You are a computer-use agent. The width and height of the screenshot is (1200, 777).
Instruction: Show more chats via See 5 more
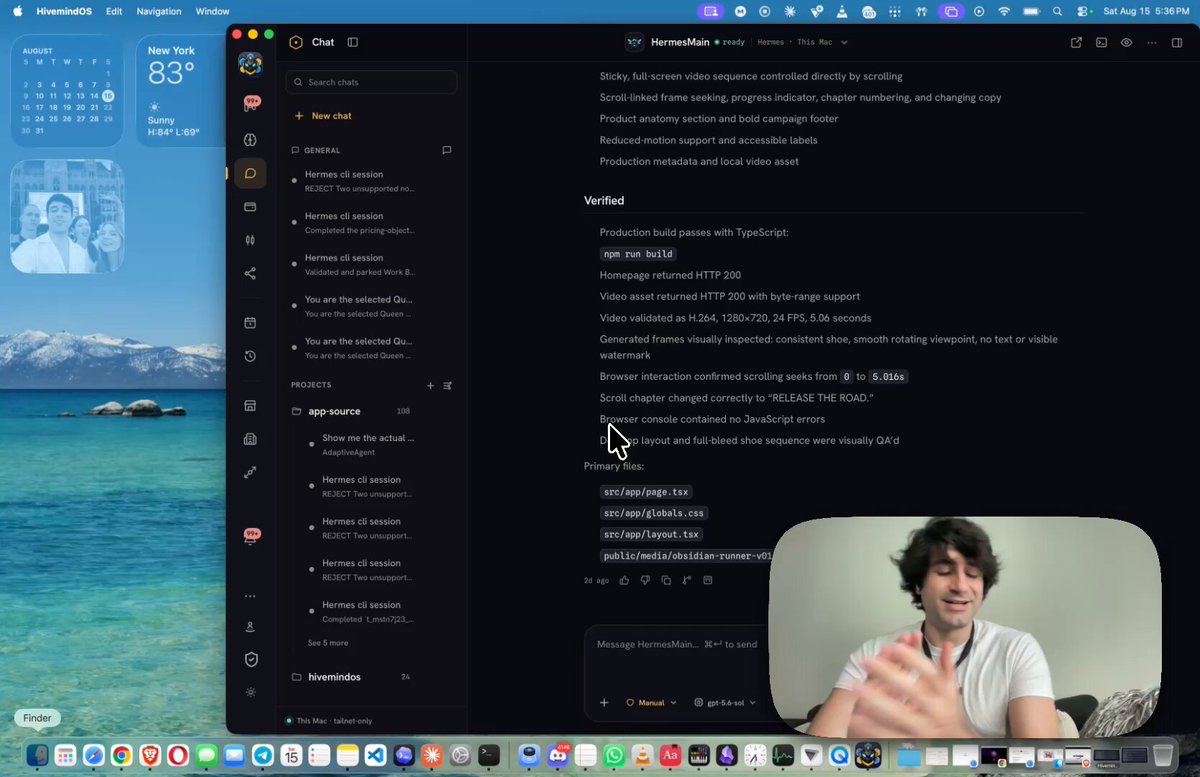pyautogui.click(x=328, y=643)
